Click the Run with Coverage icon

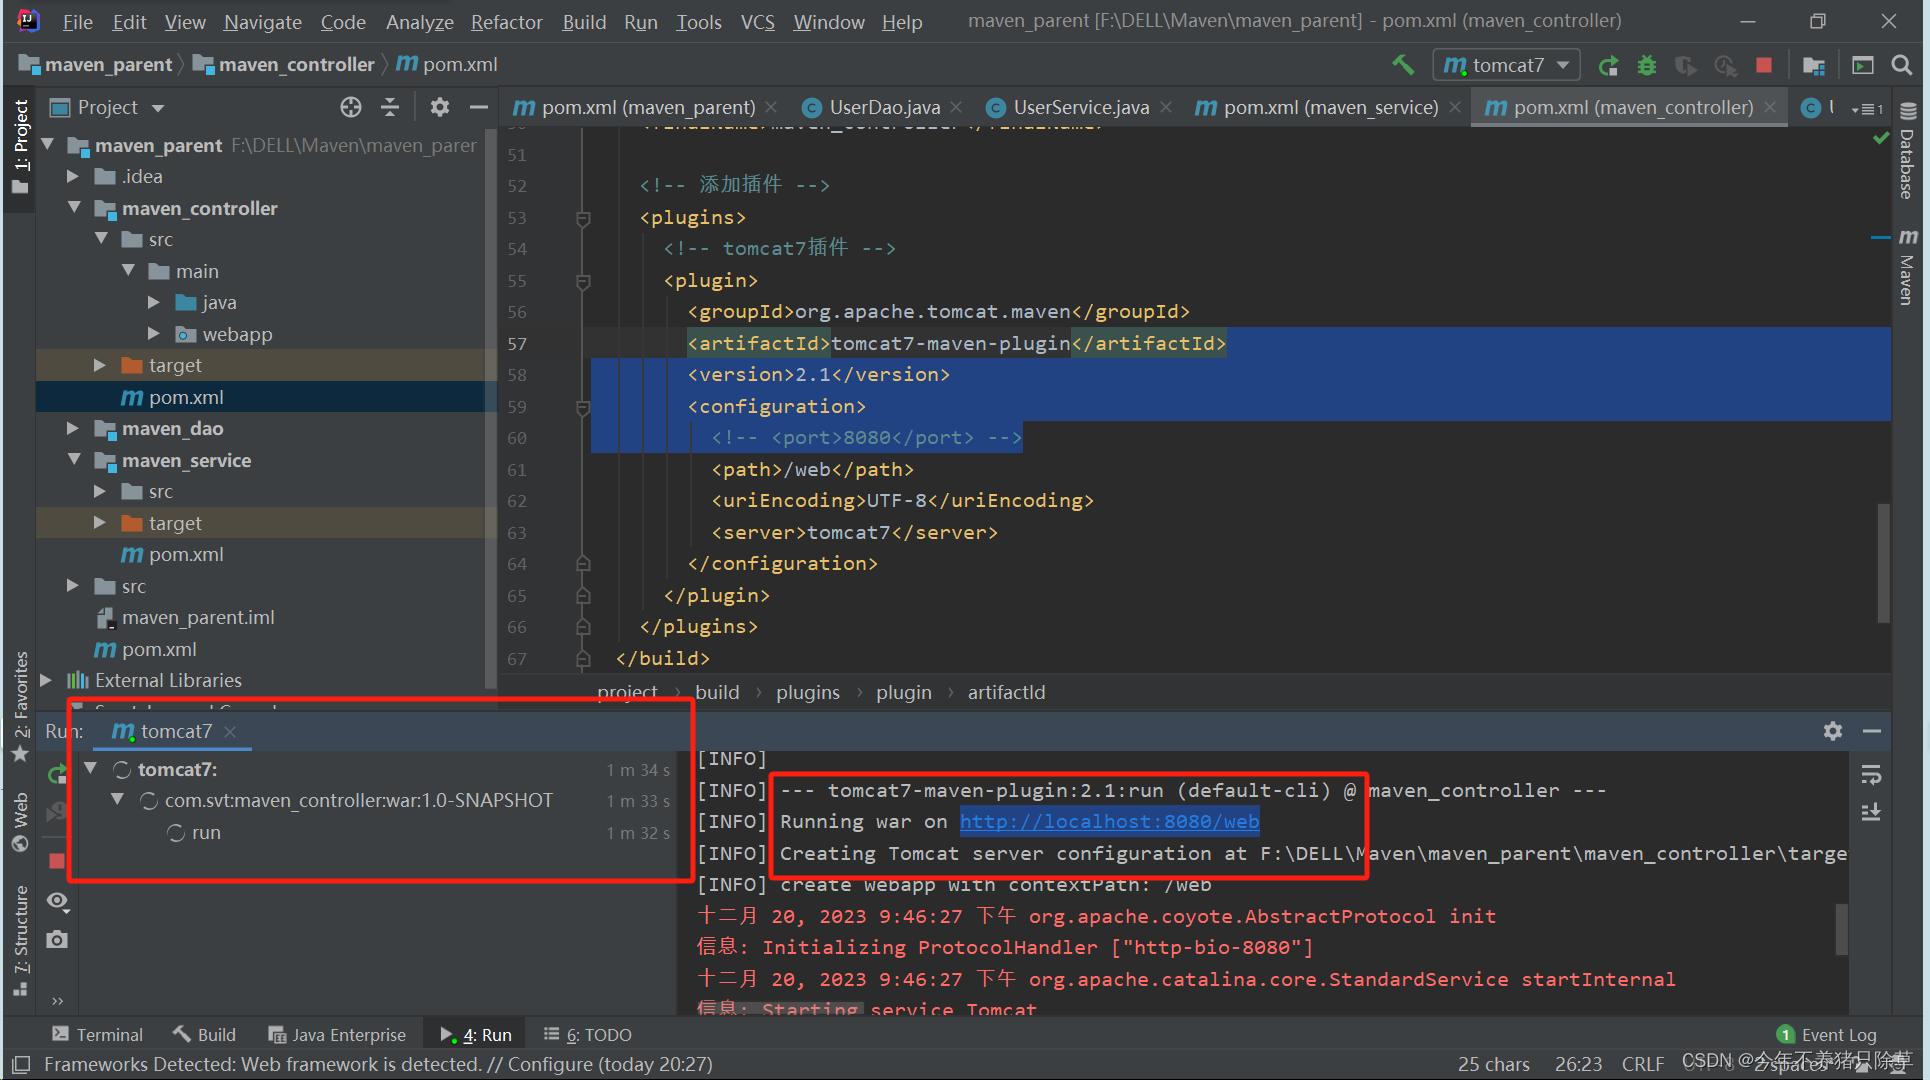[x=1686, y=66]
